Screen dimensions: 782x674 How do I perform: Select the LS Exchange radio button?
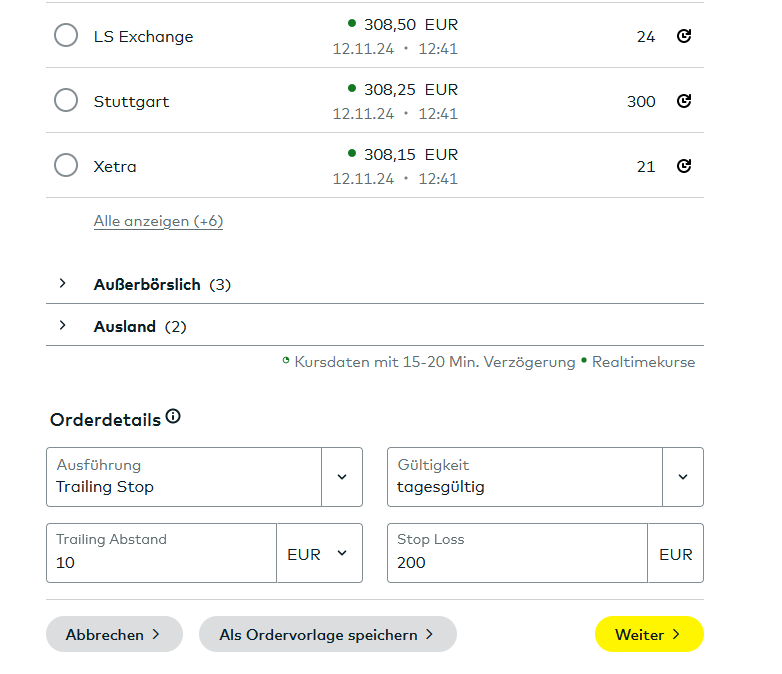pos(66,36)
